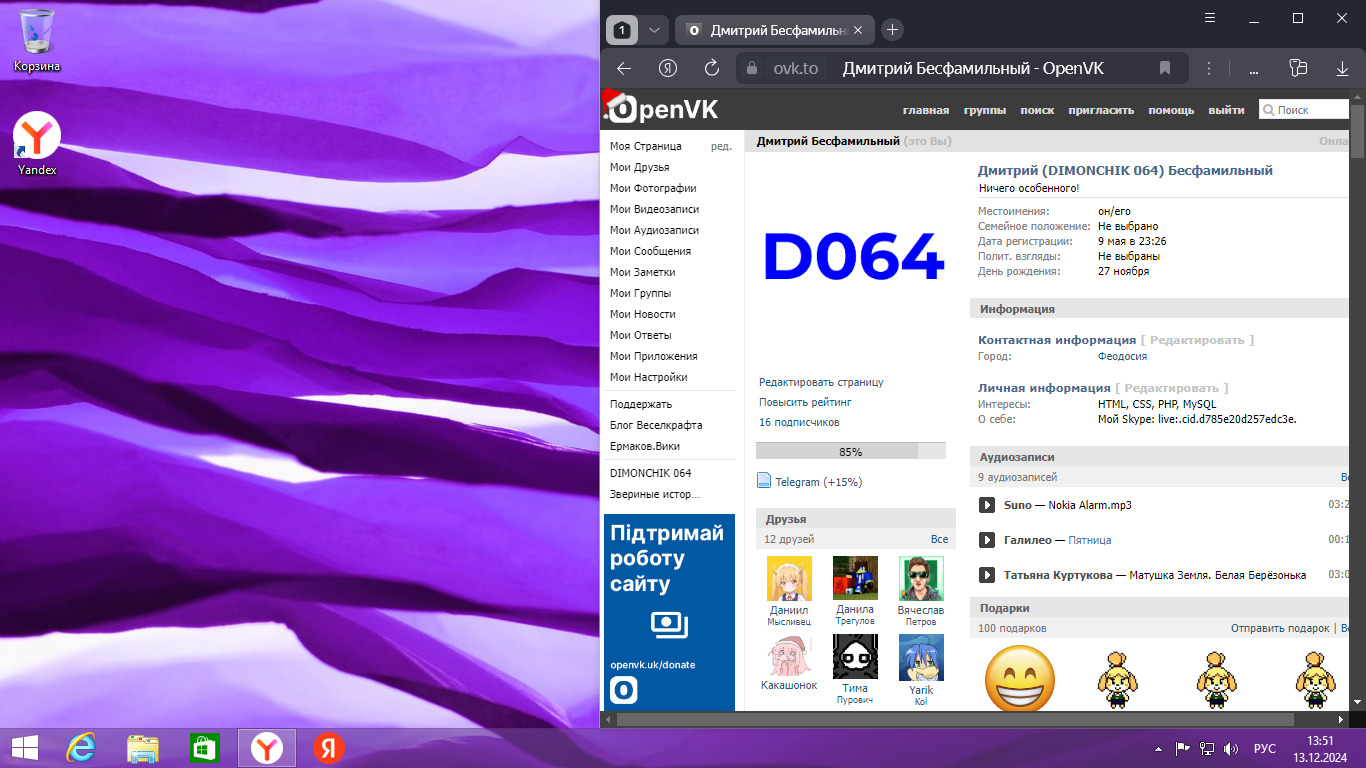
Task: Click the Yandex home button in toolbar
Action: [668, 68]
